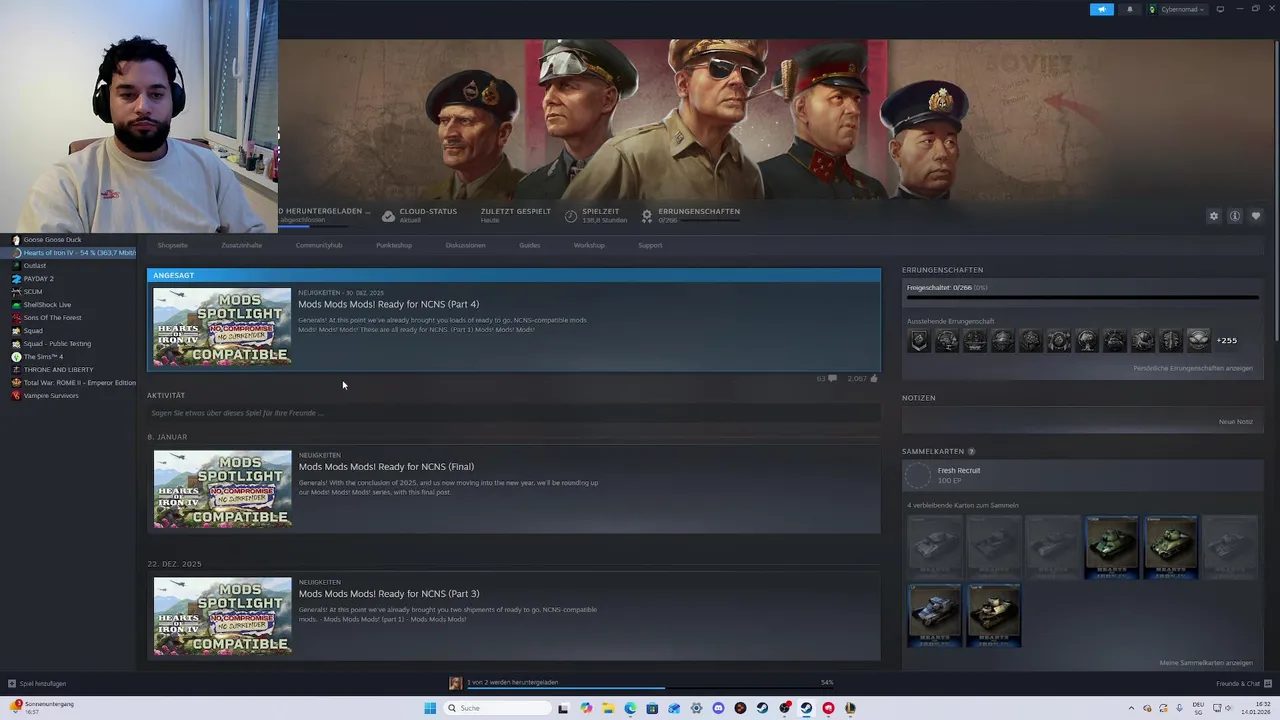This screenshot has width=1280, height=720.
Task: Click the Sammelkarten help question mark
Action: (971, 452)
